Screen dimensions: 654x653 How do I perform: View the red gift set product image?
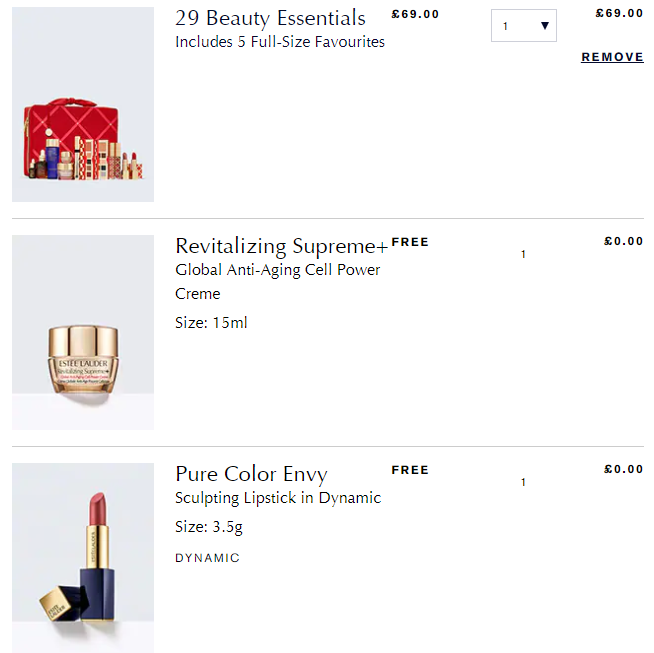click(83, 104)
